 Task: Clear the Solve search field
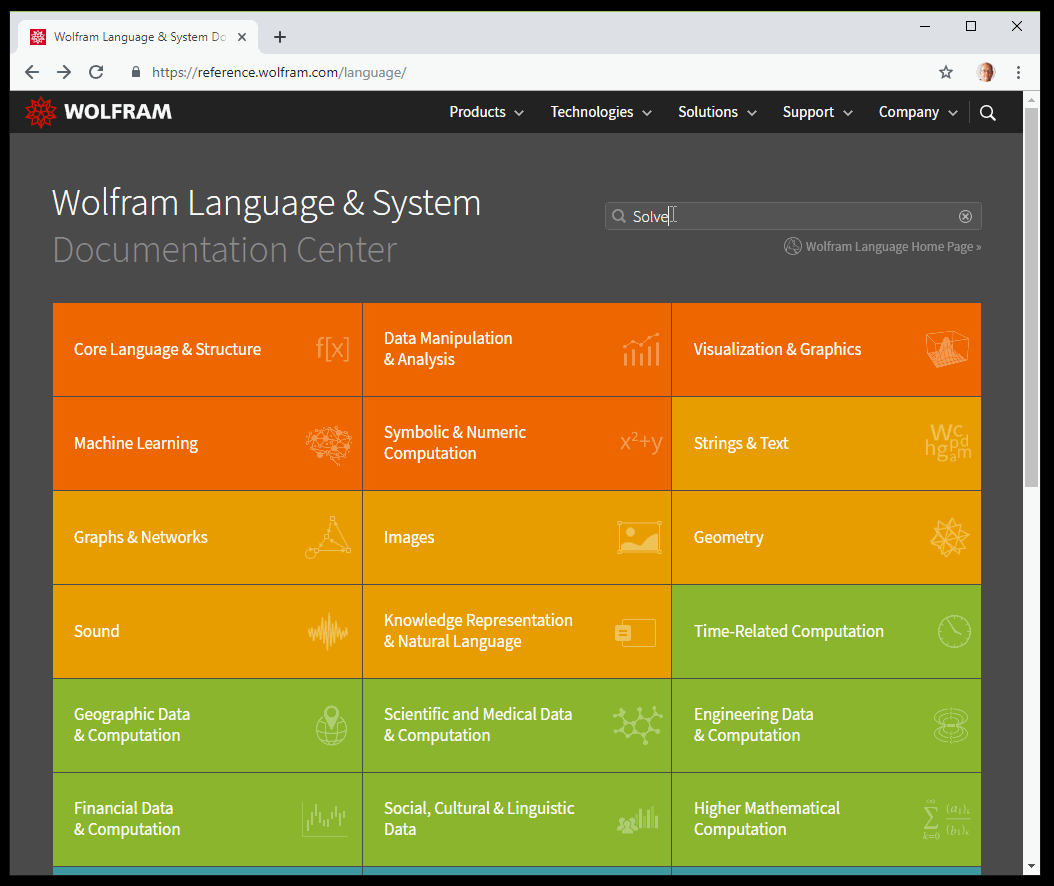tap(965, 216)
